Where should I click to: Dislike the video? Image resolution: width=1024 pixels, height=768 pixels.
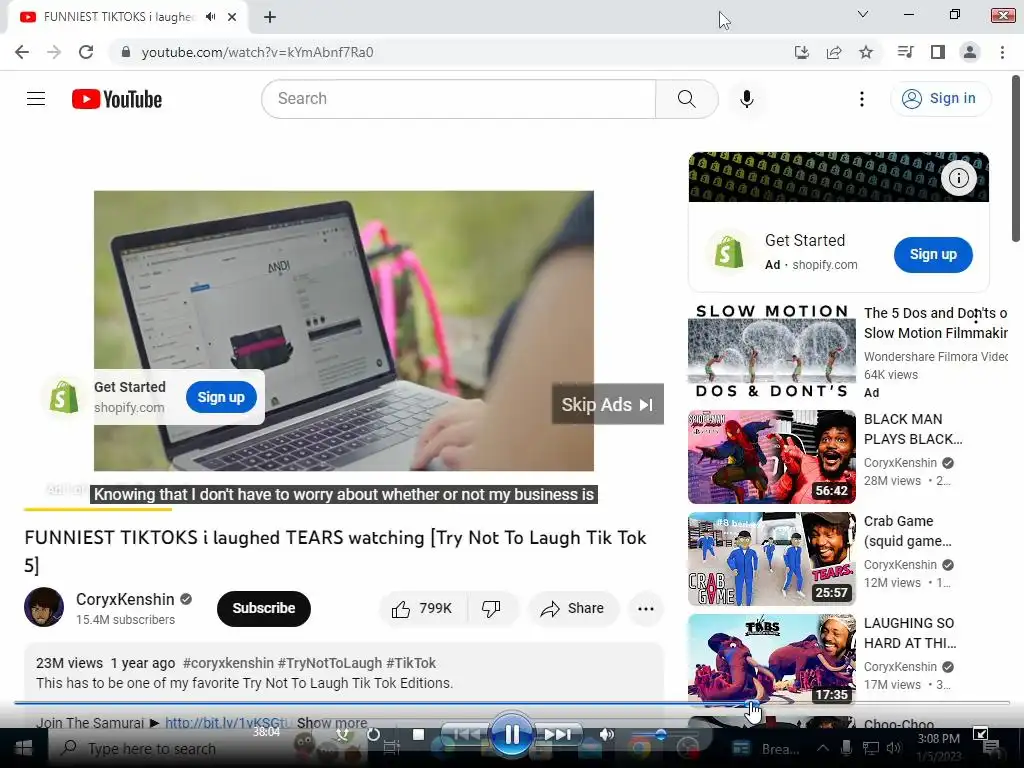(x=492, y=609)
